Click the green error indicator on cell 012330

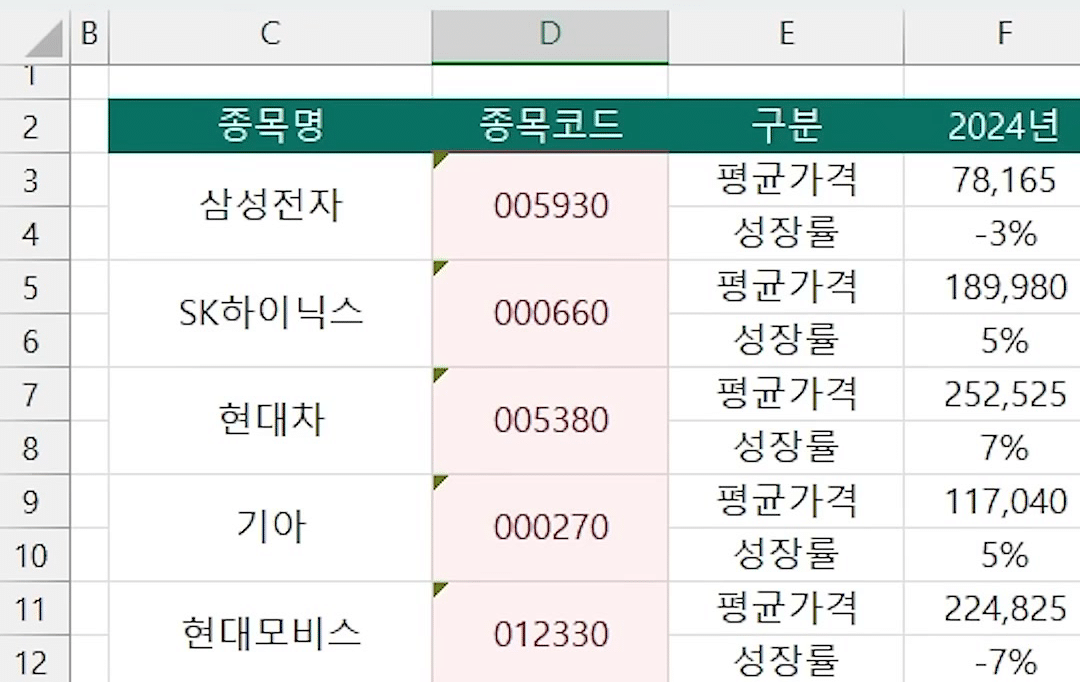(439, 588)
